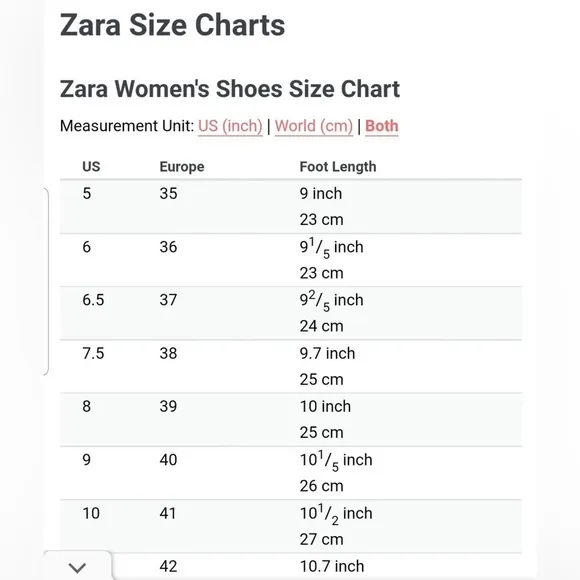Image resolution: width=580 pixels, height=580 pixels.
Task: Select the row with Europe size 36
Action: 291,260
